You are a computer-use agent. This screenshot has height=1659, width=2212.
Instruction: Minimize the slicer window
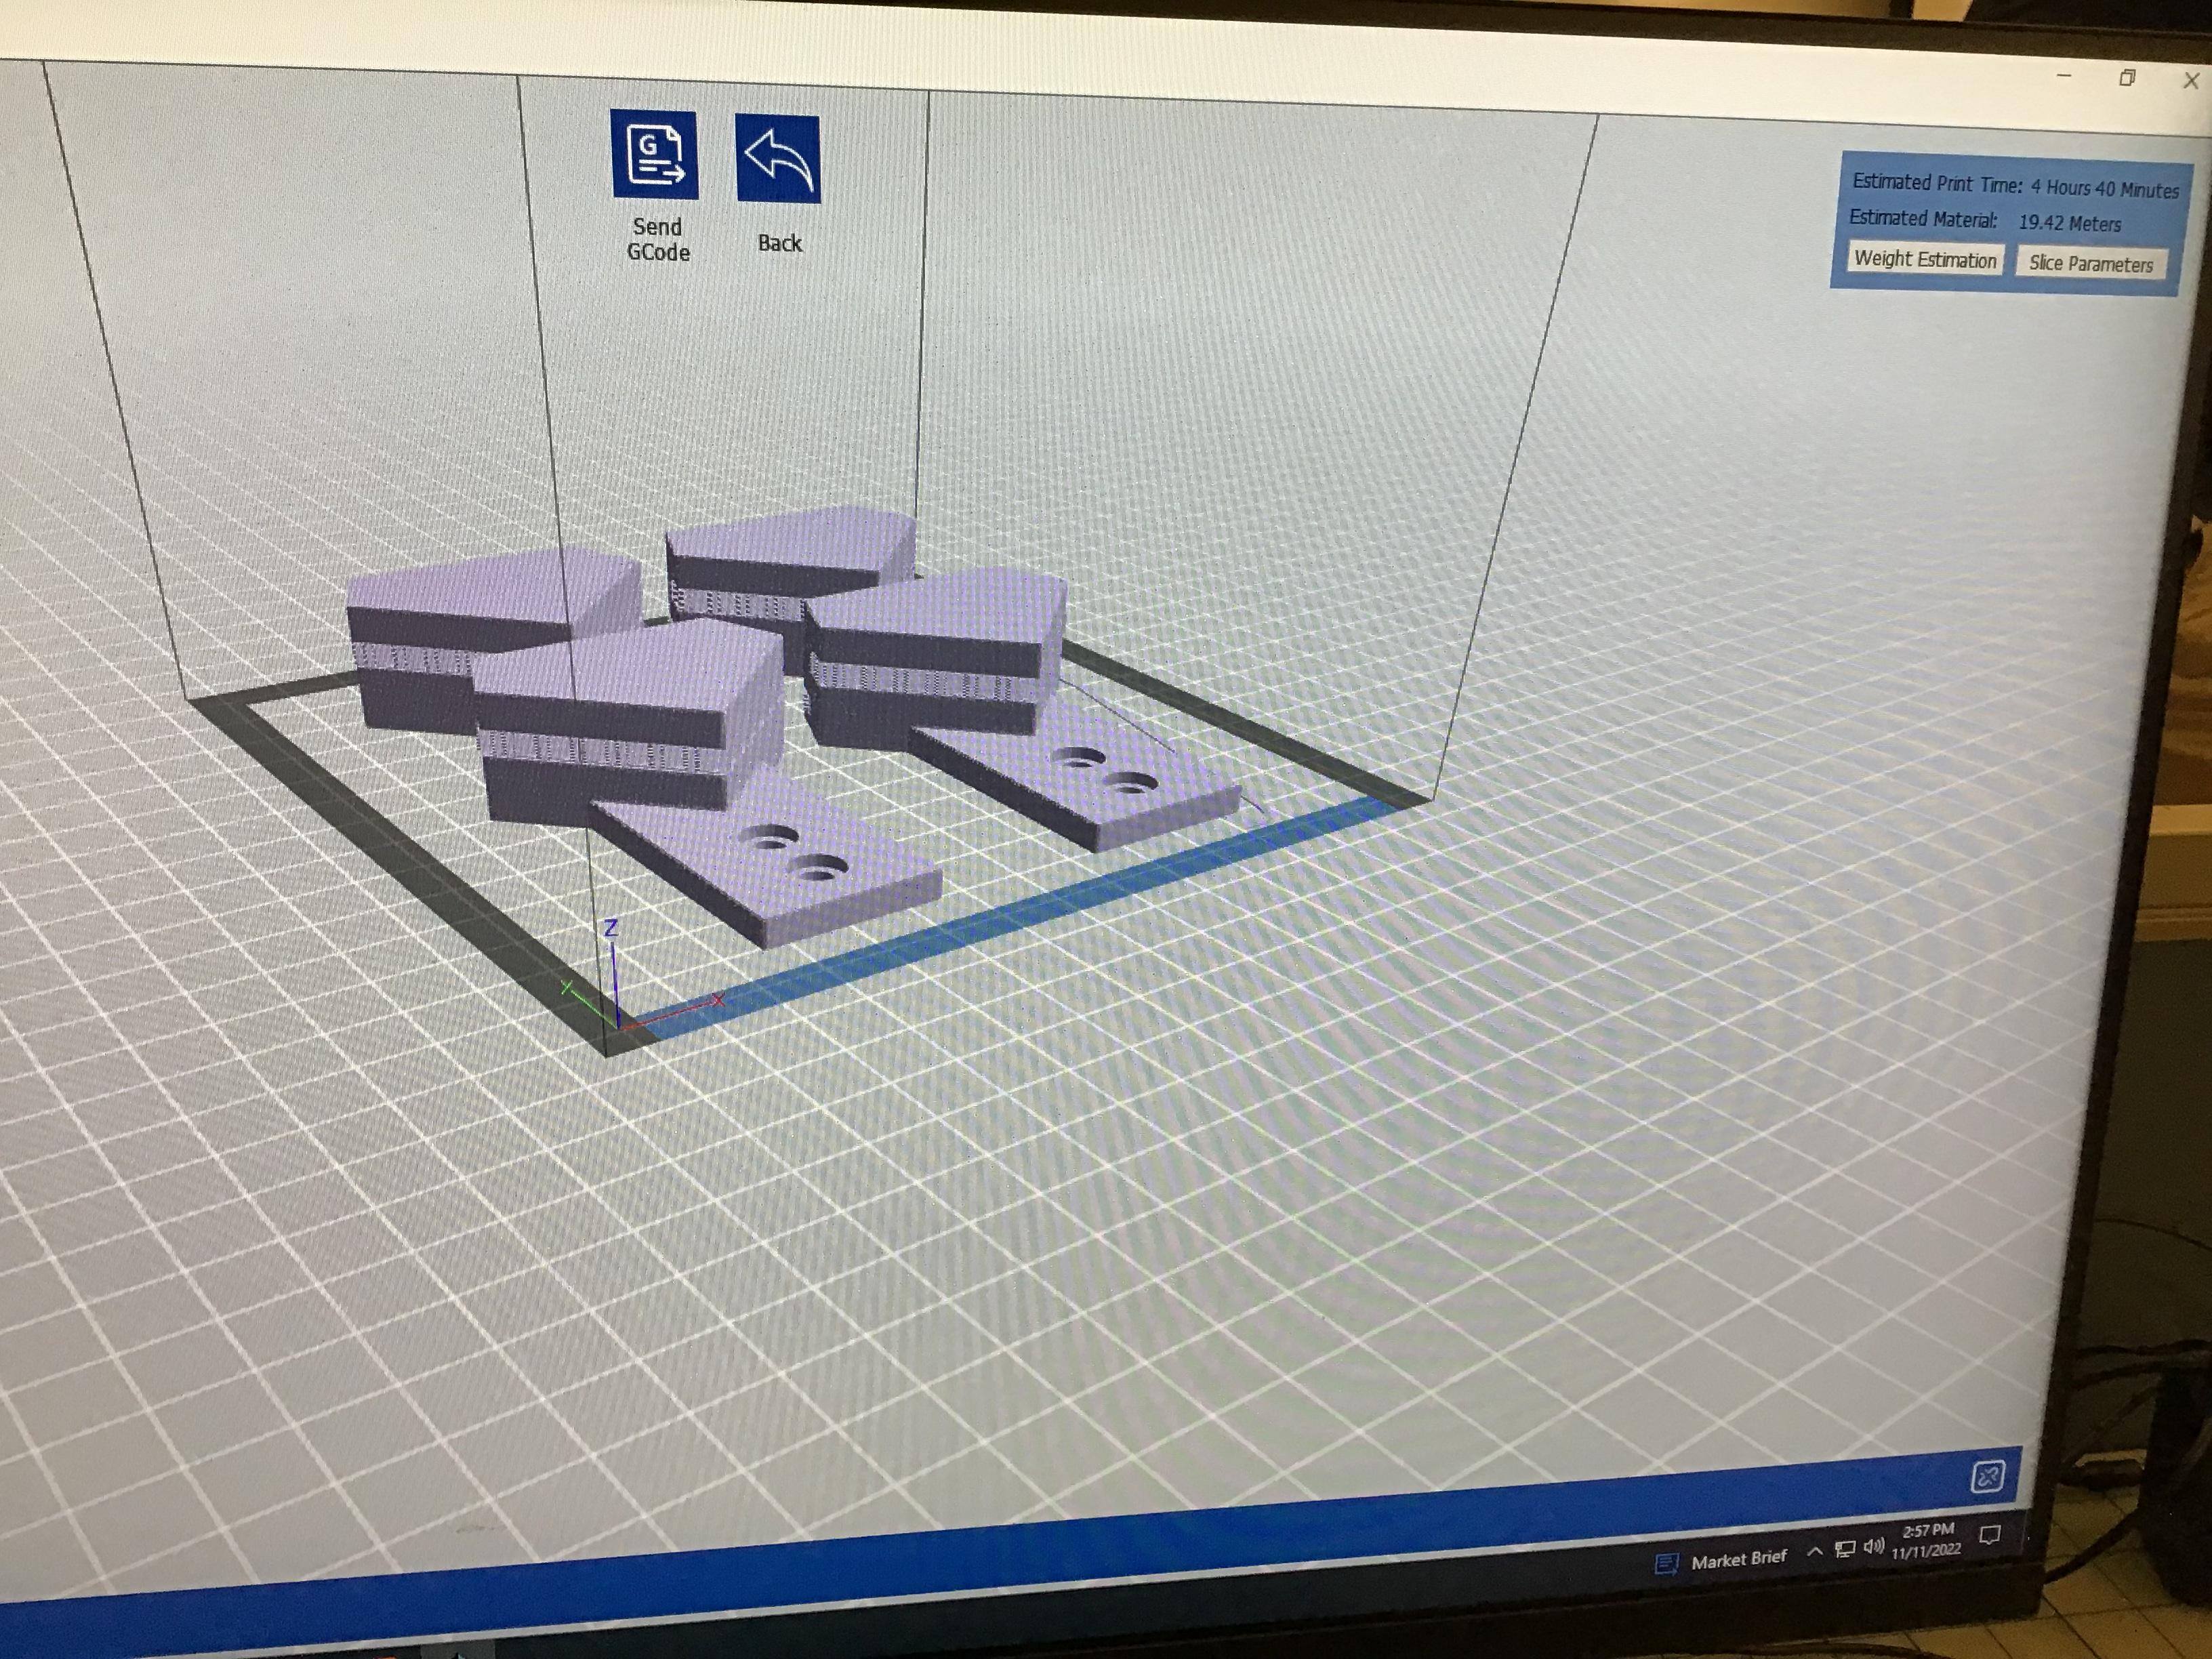click(2064, 75)
